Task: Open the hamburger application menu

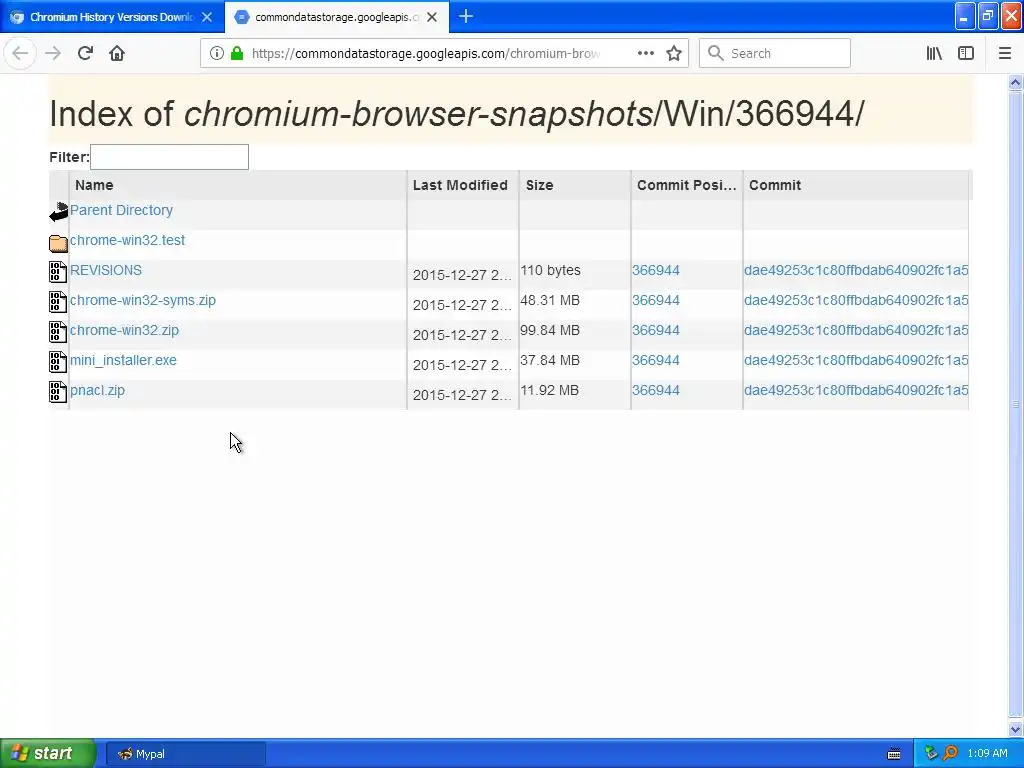Action: click(1004, 54)
